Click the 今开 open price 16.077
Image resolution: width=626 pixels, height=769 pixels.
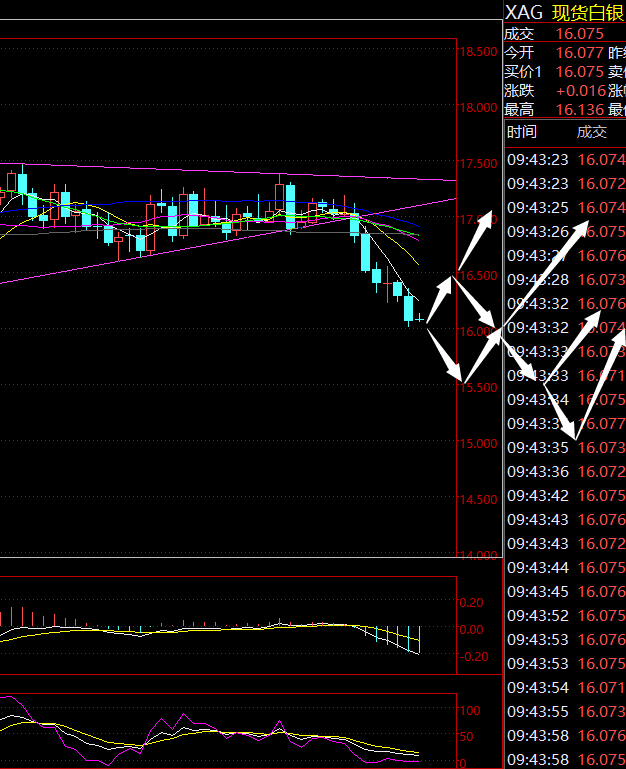[x=579, y=52]
